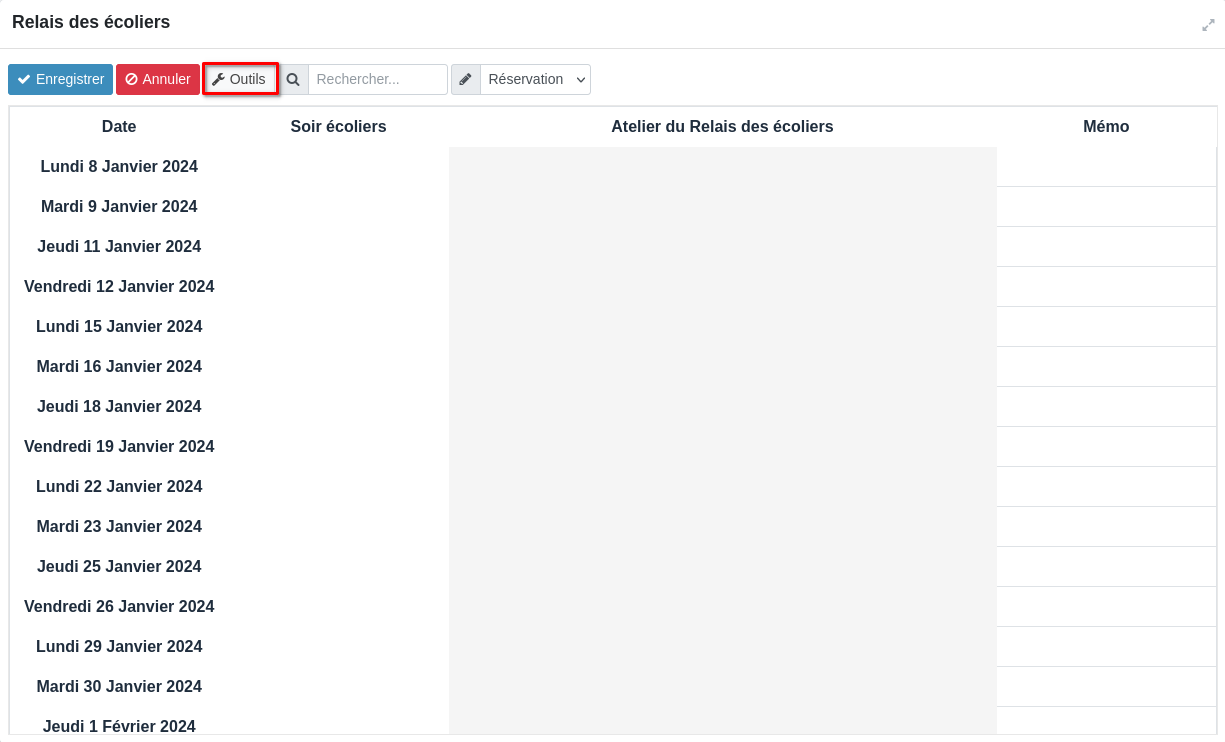Toggle Soir écoliers for Mardi 9 Janvier 2024
The width and height of the screenshot is (1225, 742).
[338, 207]
